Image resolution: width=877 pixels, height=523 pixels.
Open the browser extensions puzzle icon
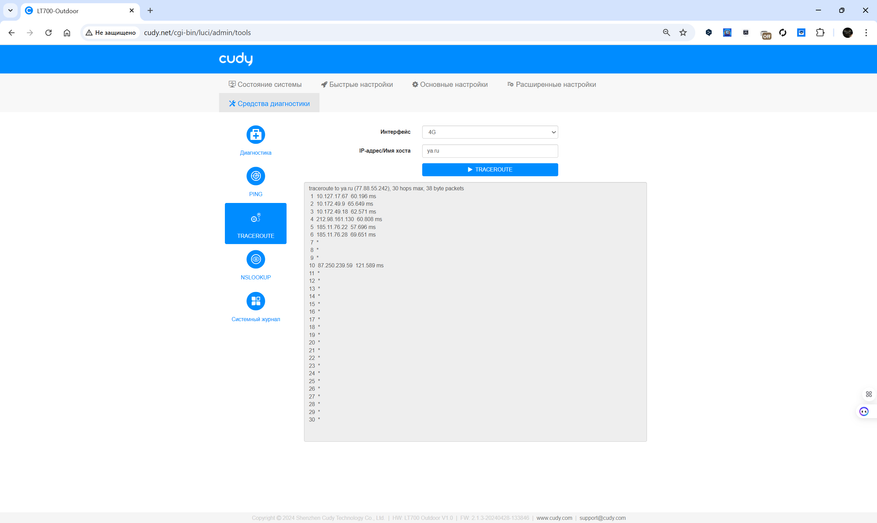820,32
